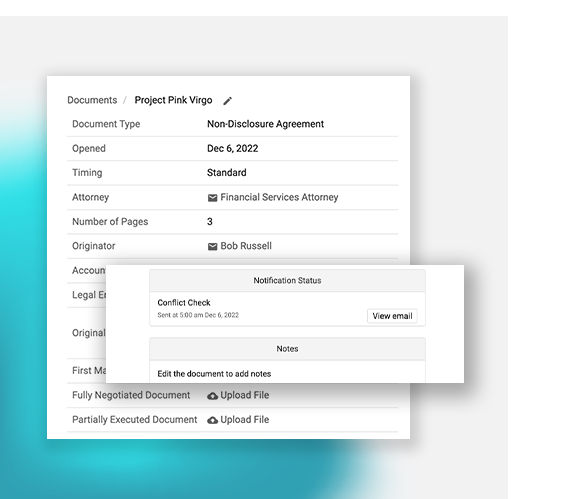
Task: Click the Notification Status header
Action: tap(287, 281)
